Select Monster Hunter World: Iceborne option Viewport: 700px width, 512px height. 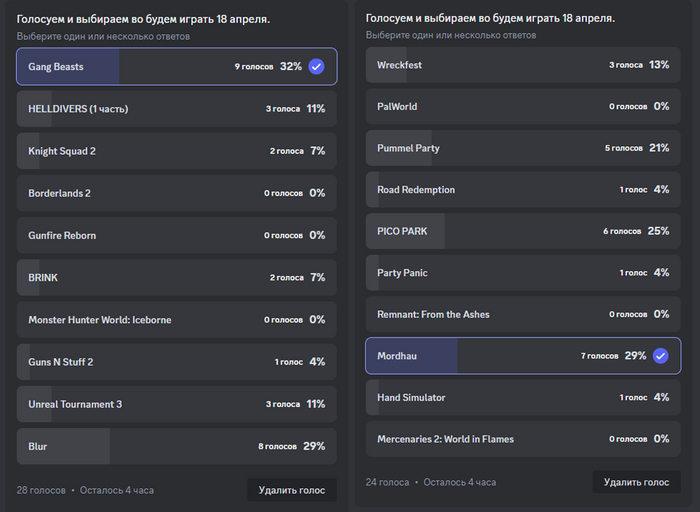[177, 320]
